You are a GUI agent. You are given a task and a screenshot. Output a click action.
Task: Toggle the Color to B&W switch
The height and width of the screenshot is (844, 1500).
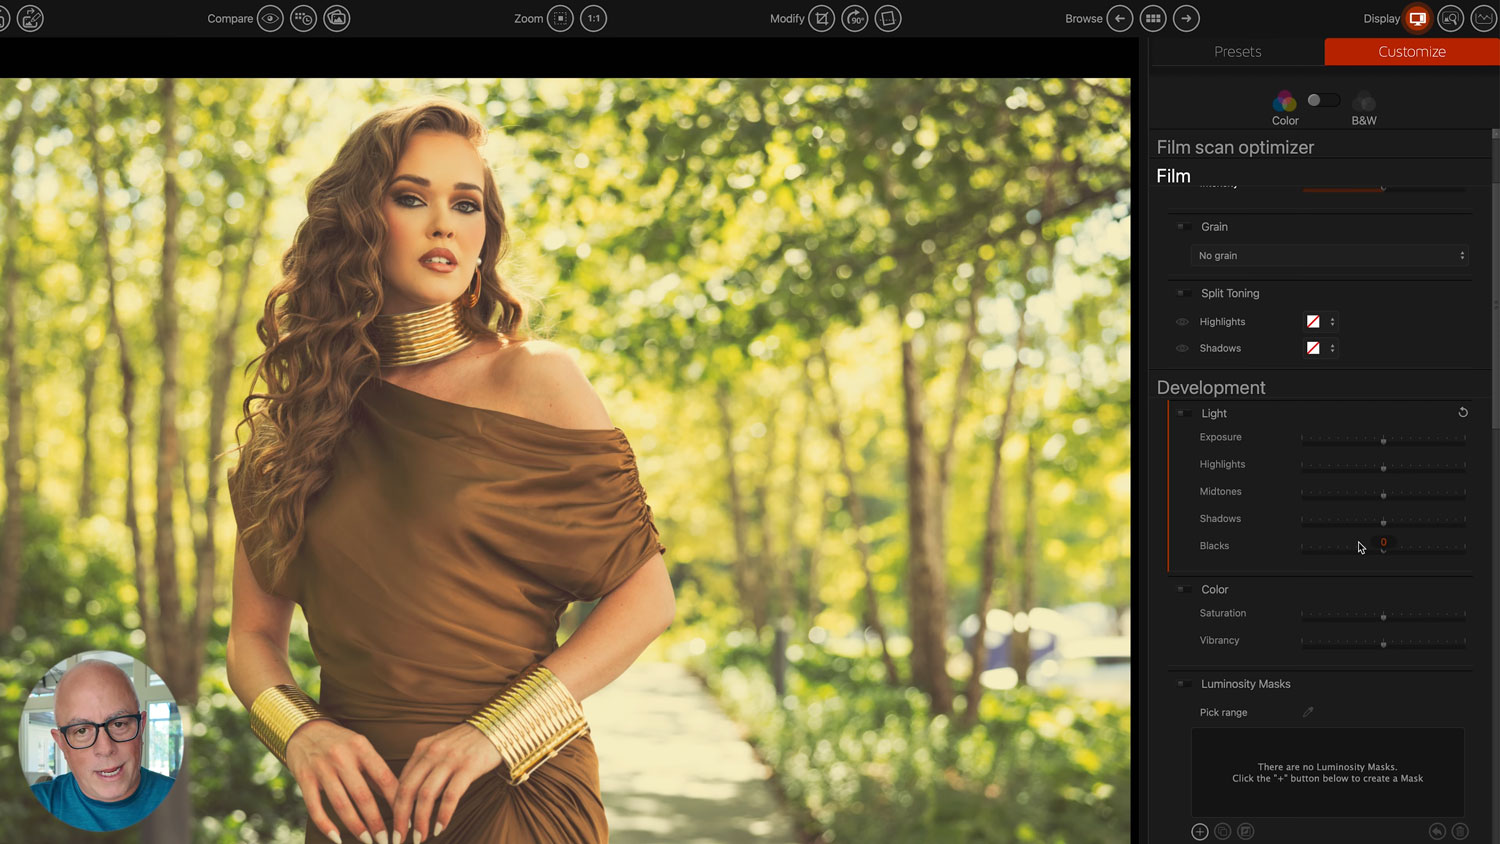click(1323, 100)
